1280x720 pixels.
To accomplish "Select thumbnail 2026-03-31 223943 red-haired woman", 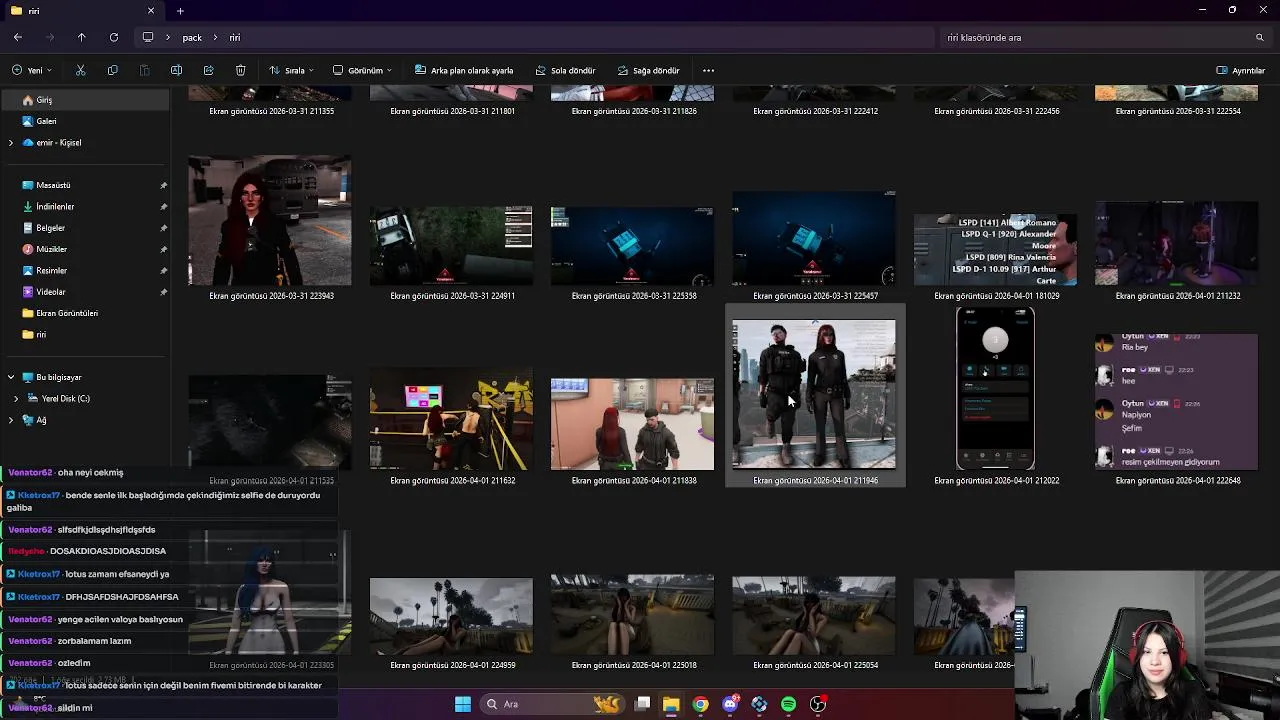I will [x=270, y=220].
